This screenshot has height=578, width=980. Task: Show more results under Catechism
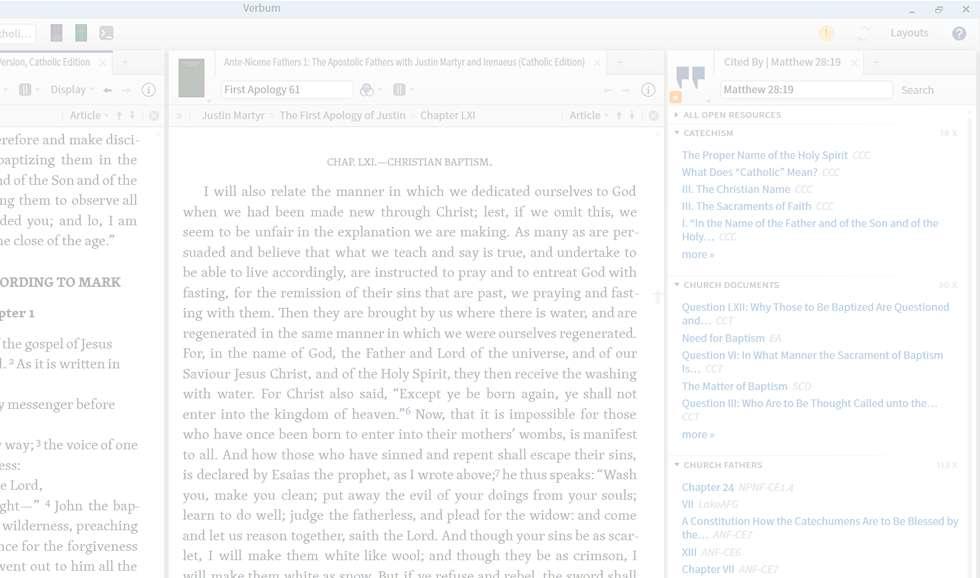(698, 254)
